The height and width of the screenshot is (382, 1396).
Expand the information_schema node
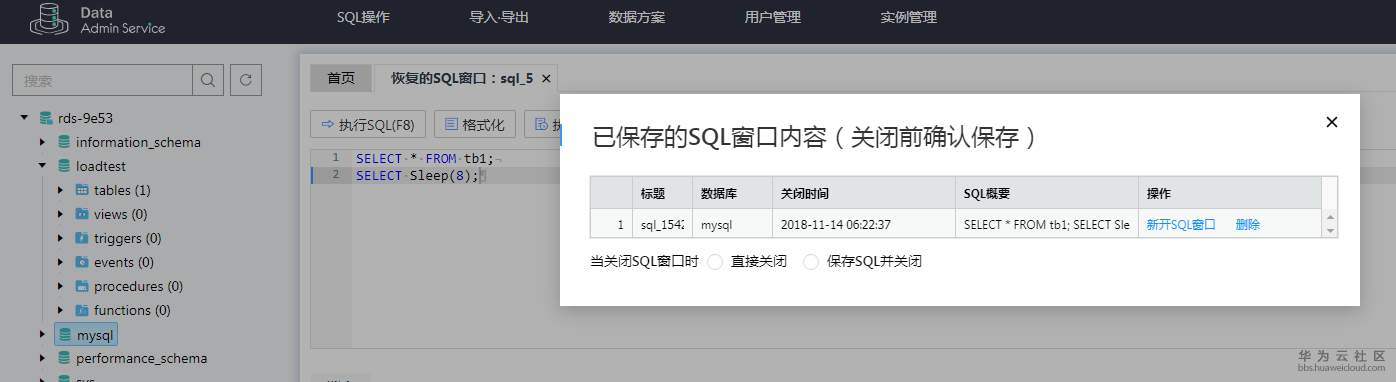(x=43, y=142)
